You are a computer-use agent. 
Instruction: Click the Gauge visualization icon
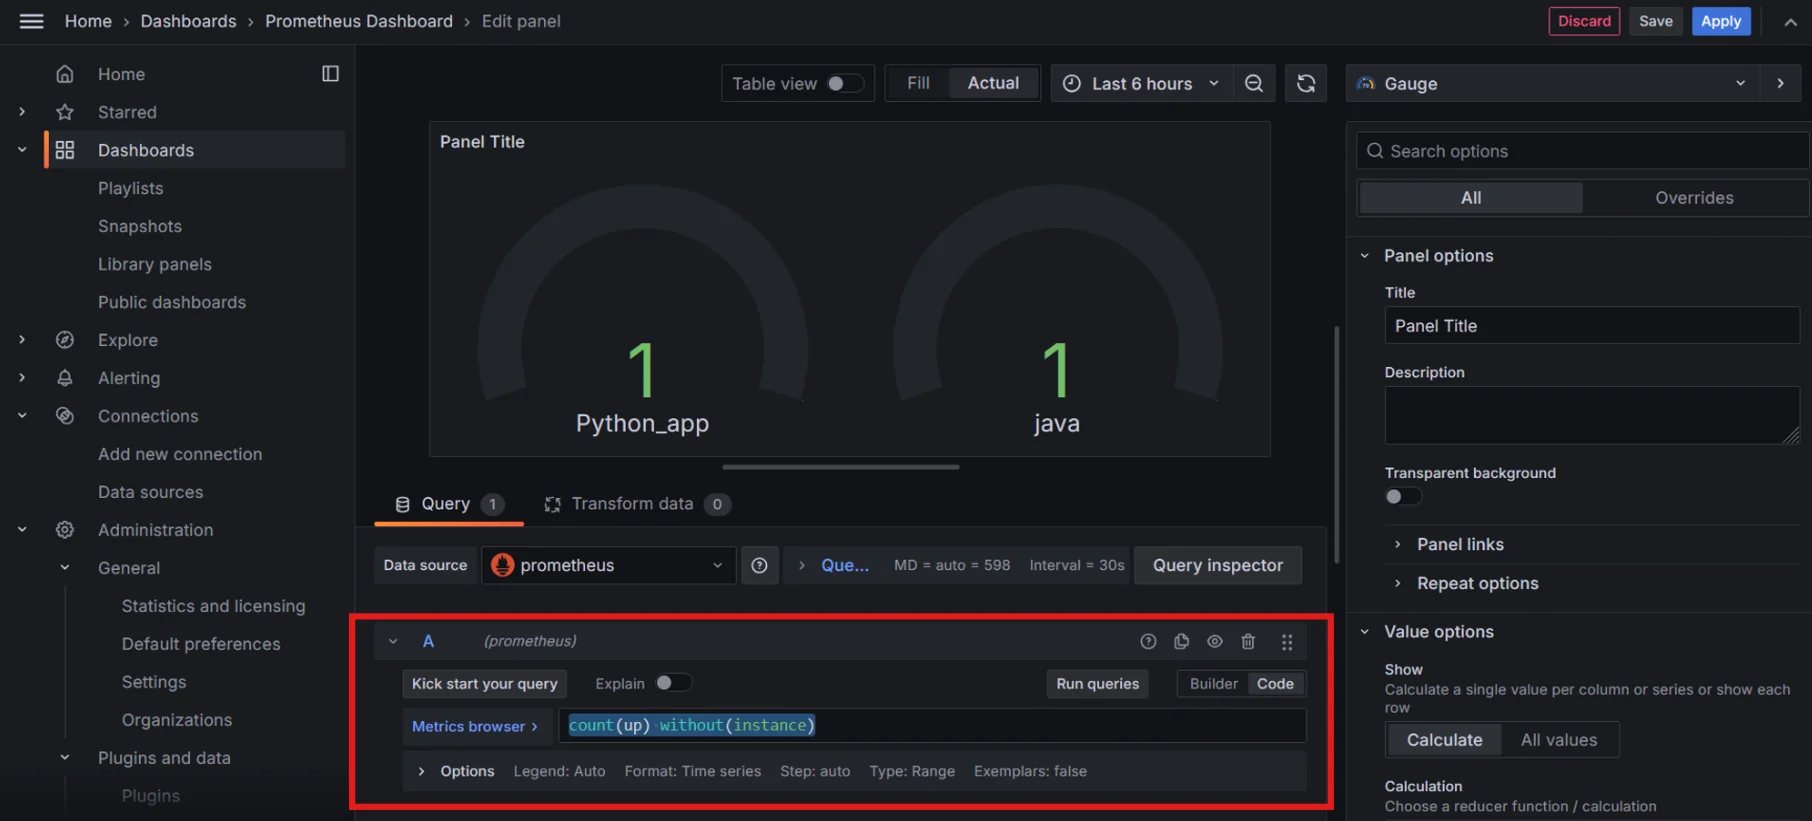[x=1365, y=84]
